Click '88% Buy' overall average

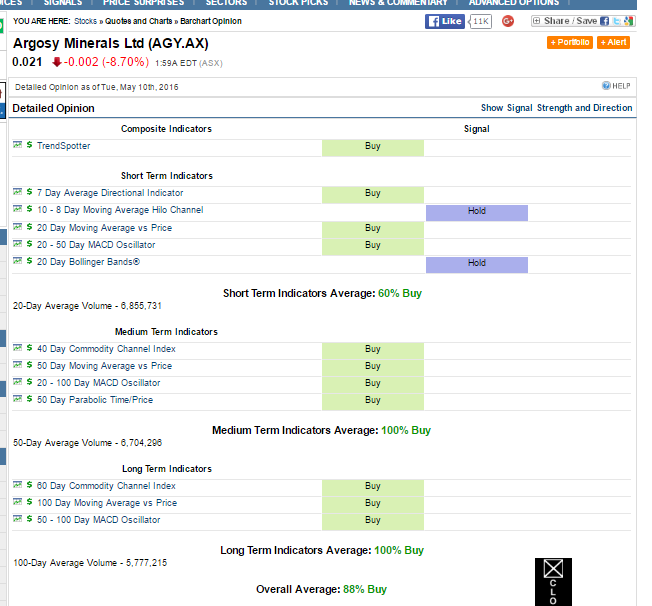365,589
